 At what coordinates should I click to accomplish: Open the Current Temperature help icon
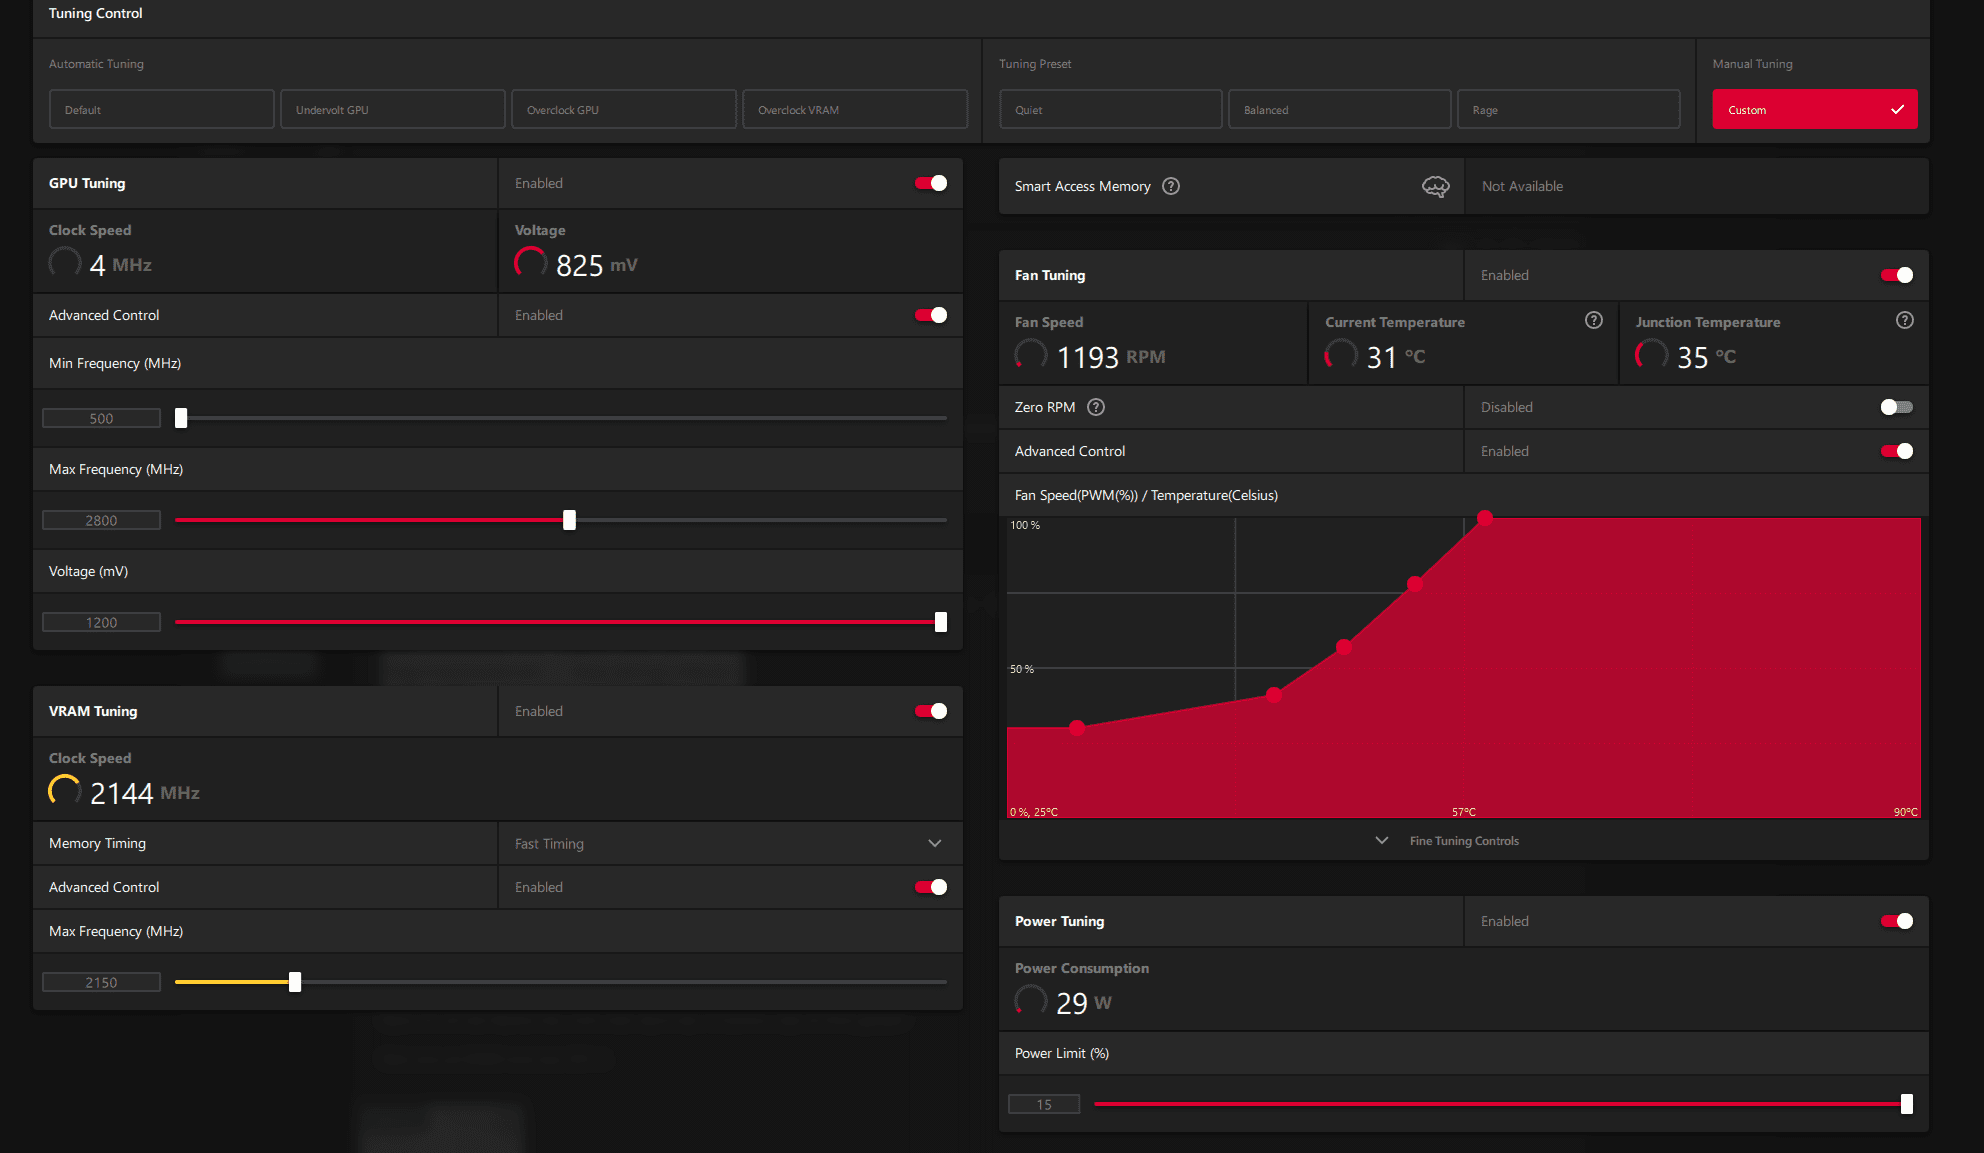(x=1594, y=320)
